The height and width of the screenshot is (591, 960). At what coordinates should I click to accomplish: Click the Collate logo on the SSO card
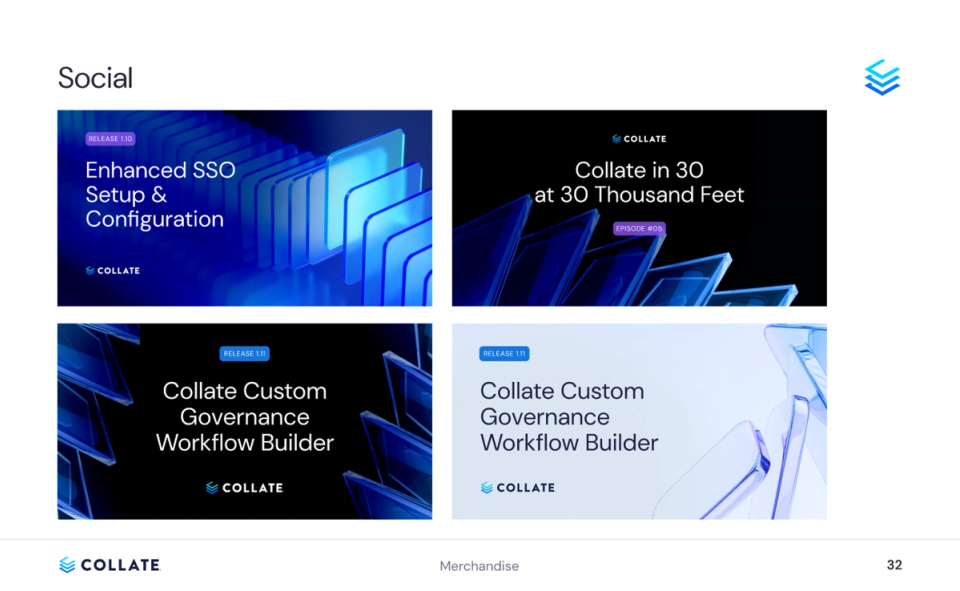click(x=113, y=270)
